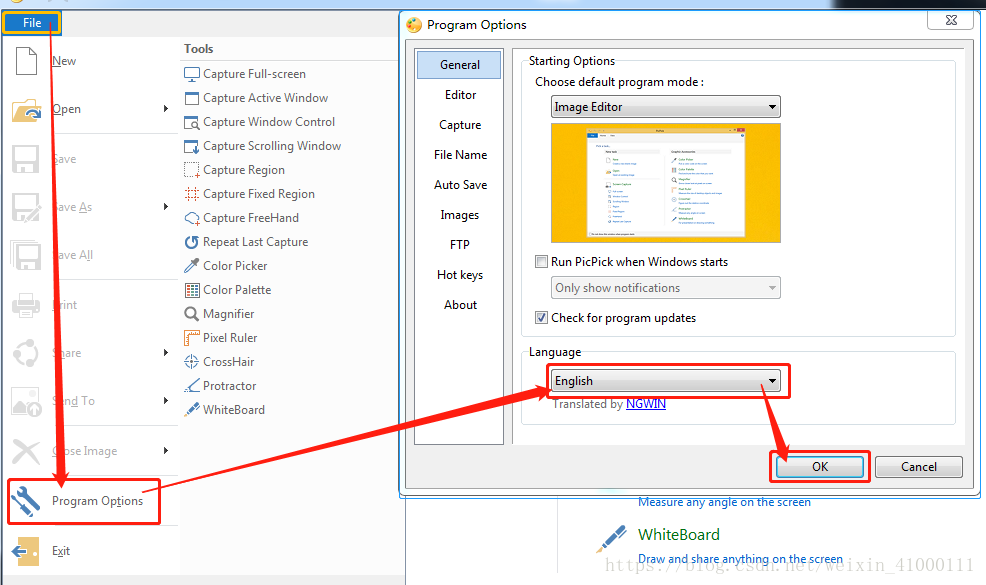Open the default program mode dropdown

[665, 107]
